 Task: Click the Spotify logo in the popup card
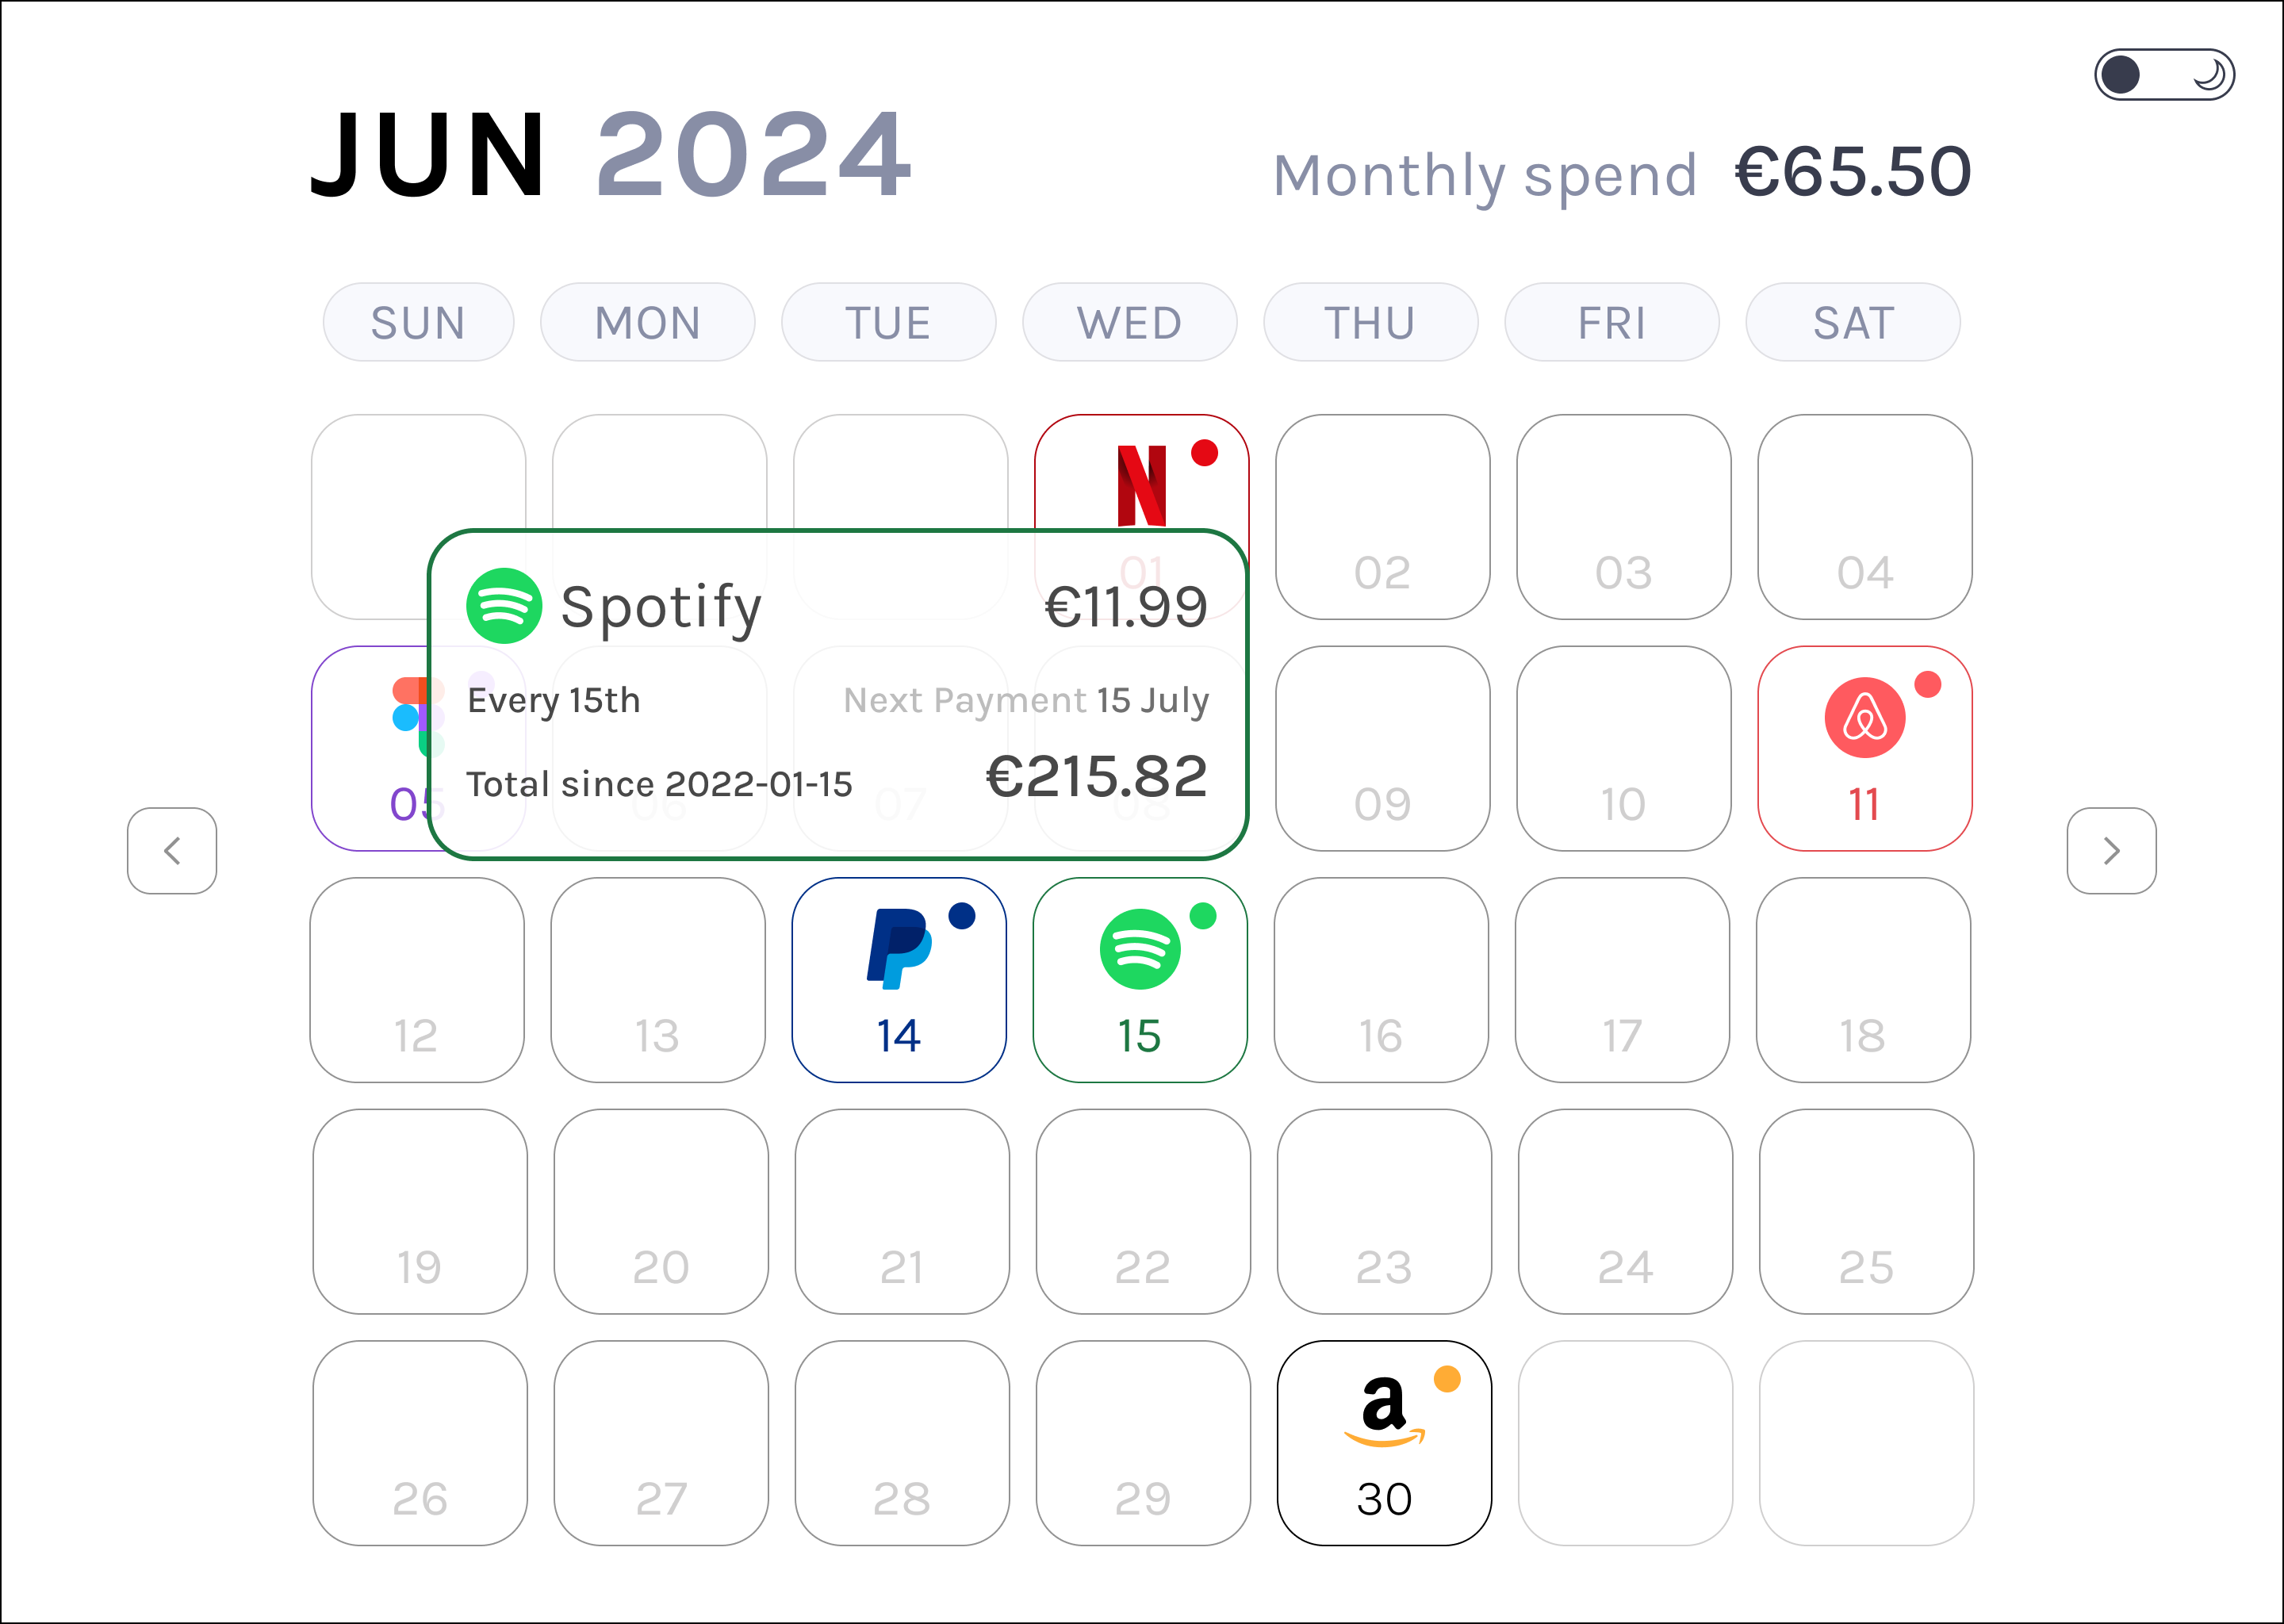pos(504,606)
